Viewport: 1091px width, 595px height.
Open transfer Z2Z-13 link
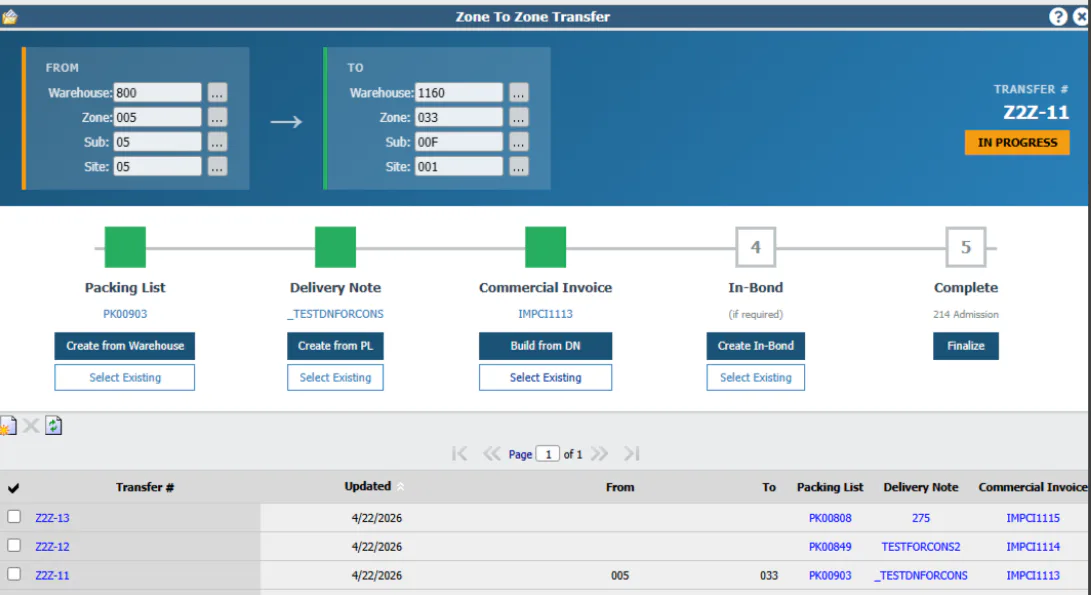[52, 518]
